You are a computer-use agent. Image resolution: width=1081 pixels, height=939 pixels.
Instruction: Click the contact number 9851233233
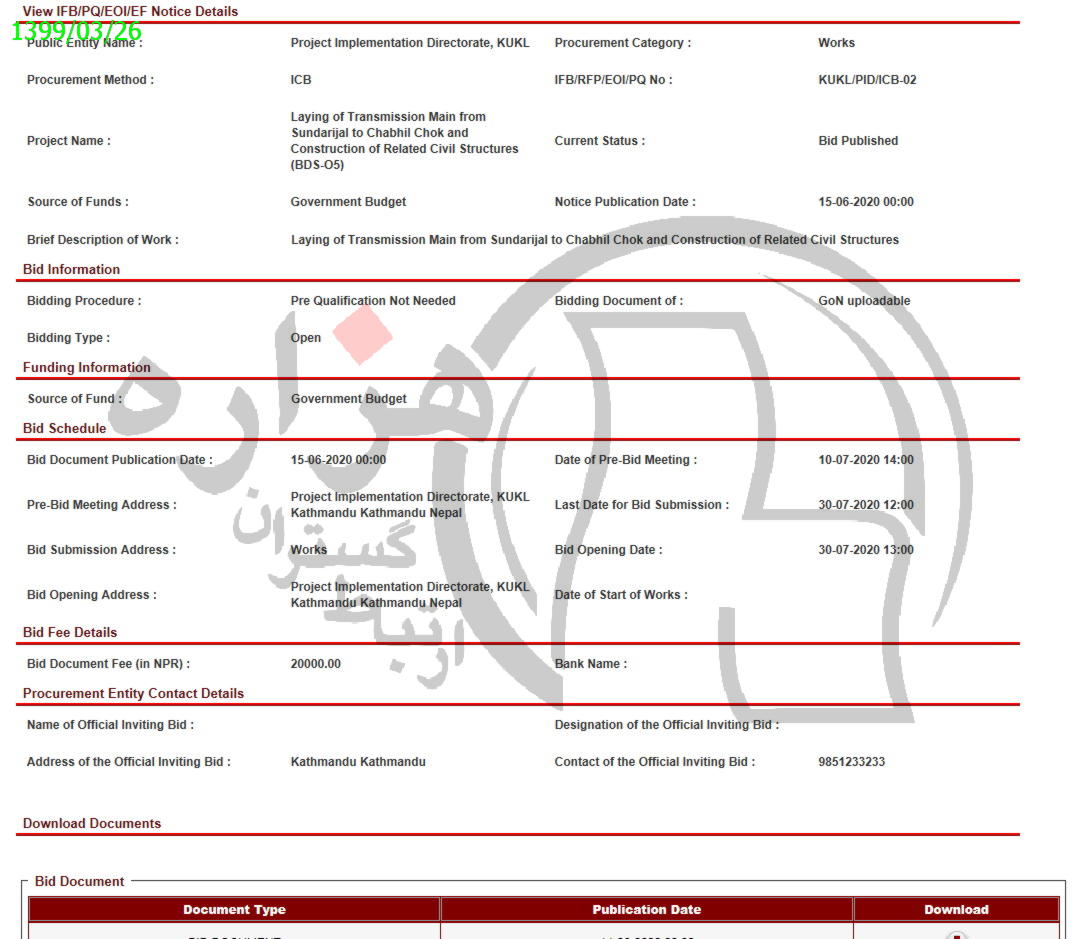pyautogui.click(x=851, y=762)
